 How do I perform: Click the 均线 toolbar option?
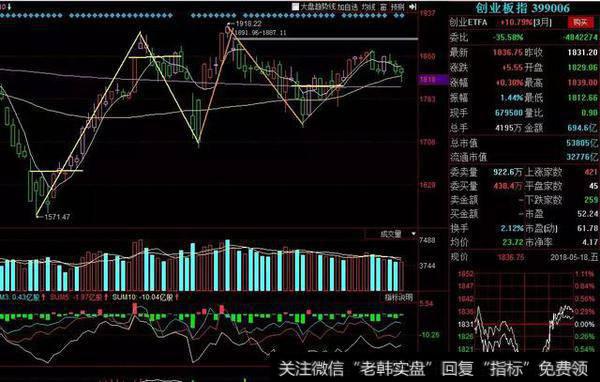[x=369, y=7]
